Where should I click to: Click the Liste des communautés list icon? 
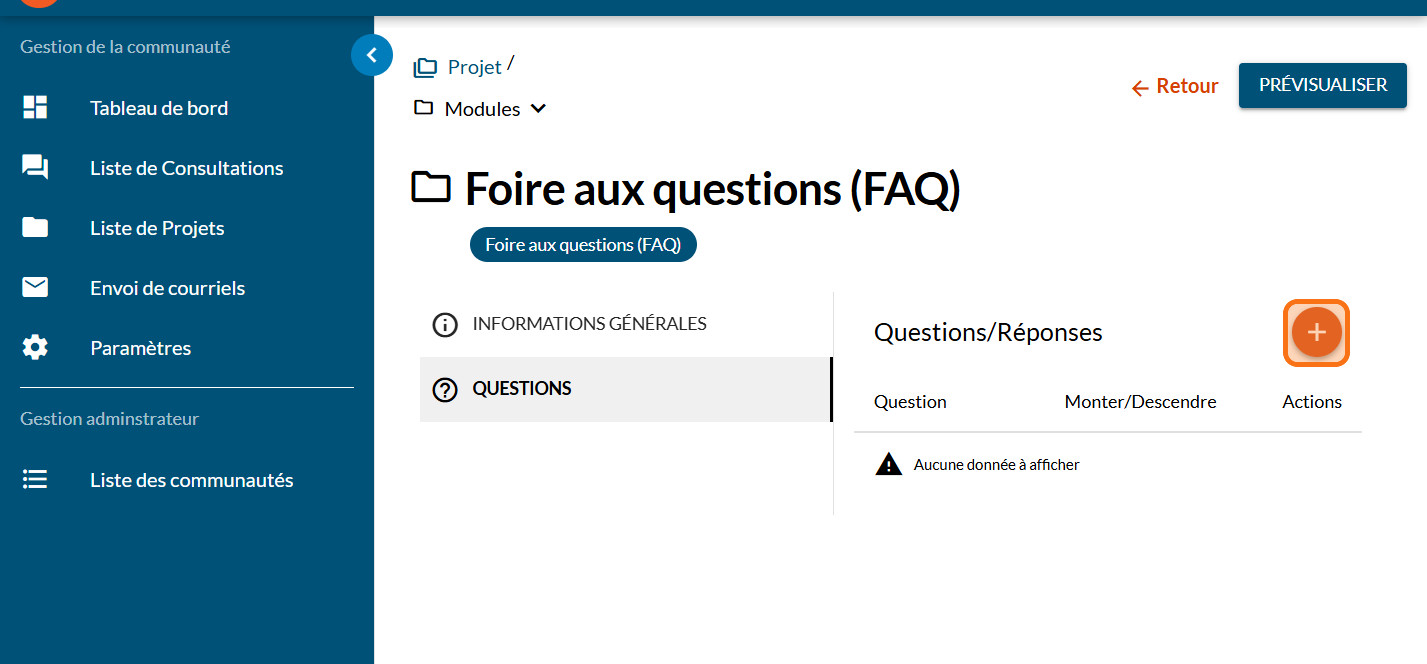pyautogui.click(x=35, y=480)
